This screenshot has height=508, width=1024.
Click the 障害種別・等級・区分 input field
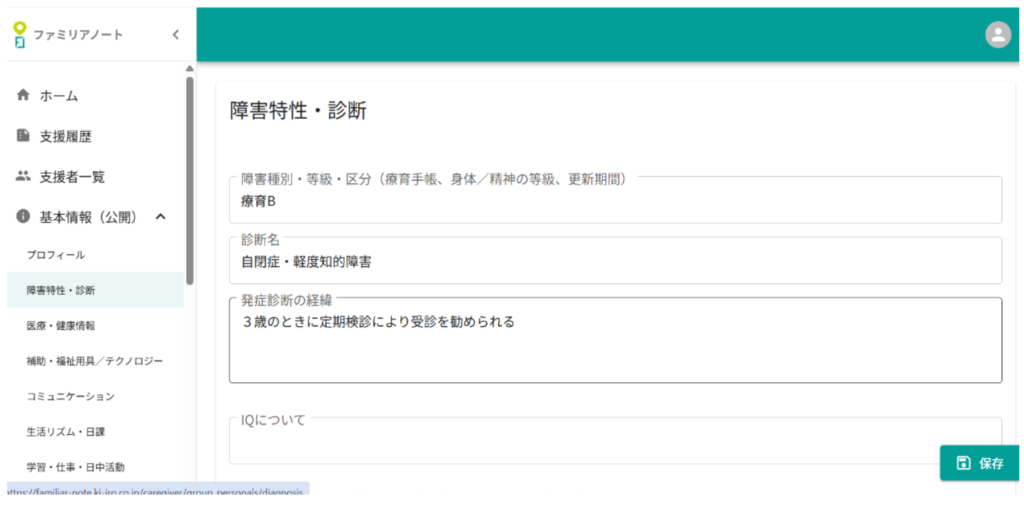click(615, 202)
